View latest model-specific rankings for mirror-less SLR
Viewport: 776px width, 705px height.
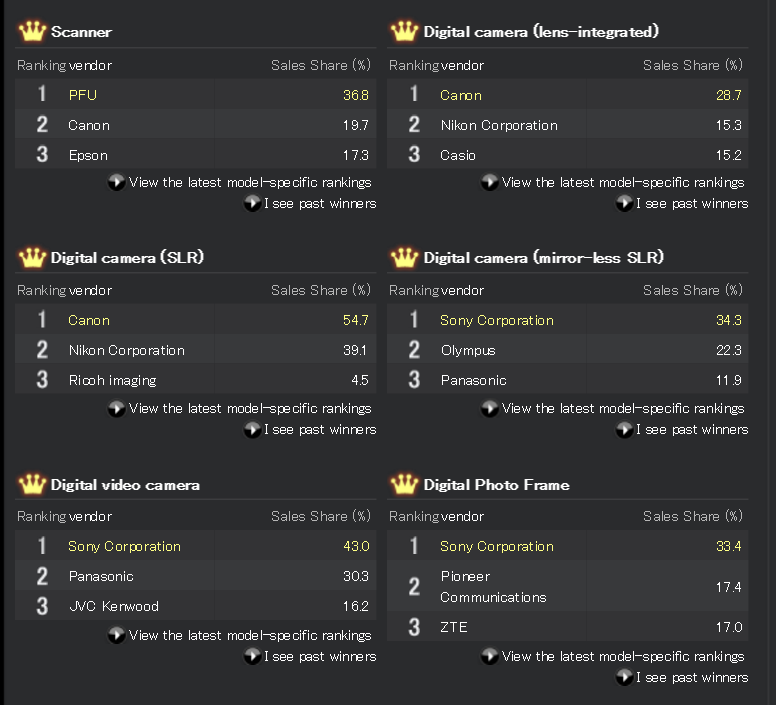[x=623, y=409]
